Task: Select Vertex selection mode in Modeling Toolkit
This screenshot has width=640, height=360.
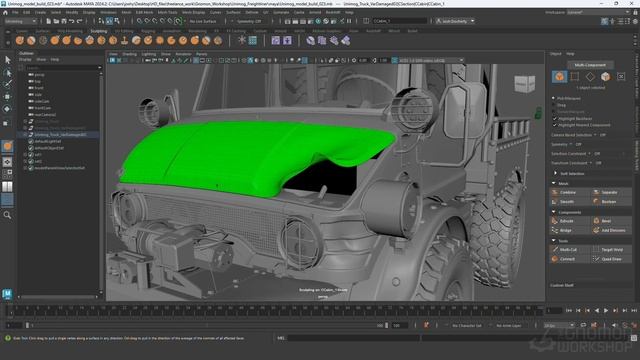Action: [x=575, y=76]
